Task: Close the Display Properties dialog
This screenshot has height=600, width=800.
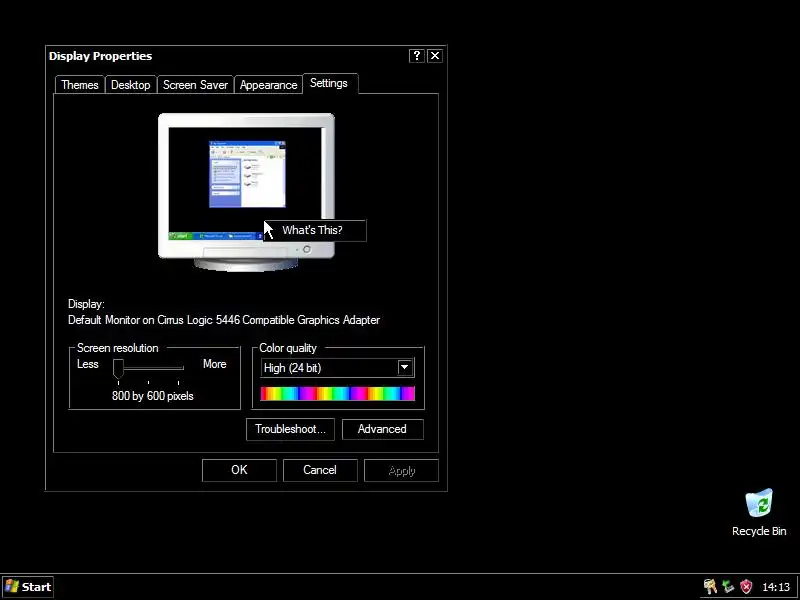Action: [x=435, y=56]
